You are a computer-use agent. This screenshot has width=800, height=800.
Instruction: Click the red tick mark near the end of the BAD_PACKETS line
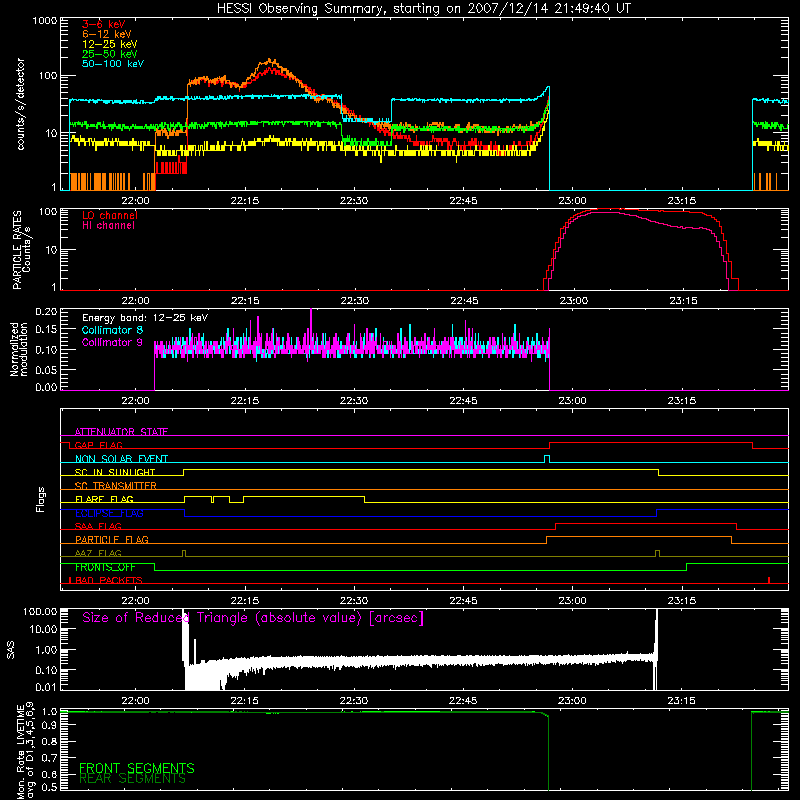tap(769, 580)
